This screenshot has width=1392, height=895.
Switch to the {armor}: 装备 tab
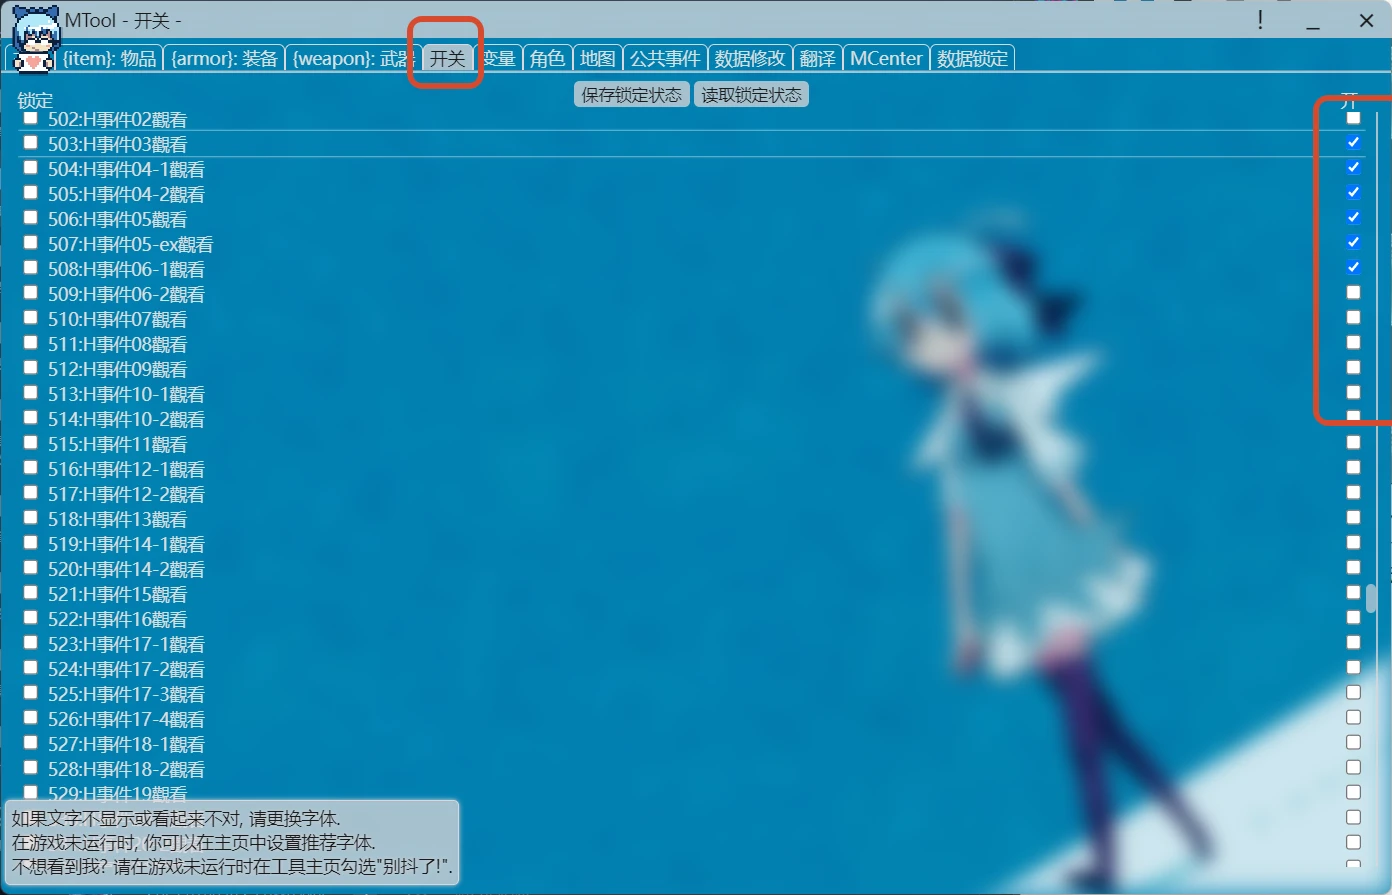225,58
